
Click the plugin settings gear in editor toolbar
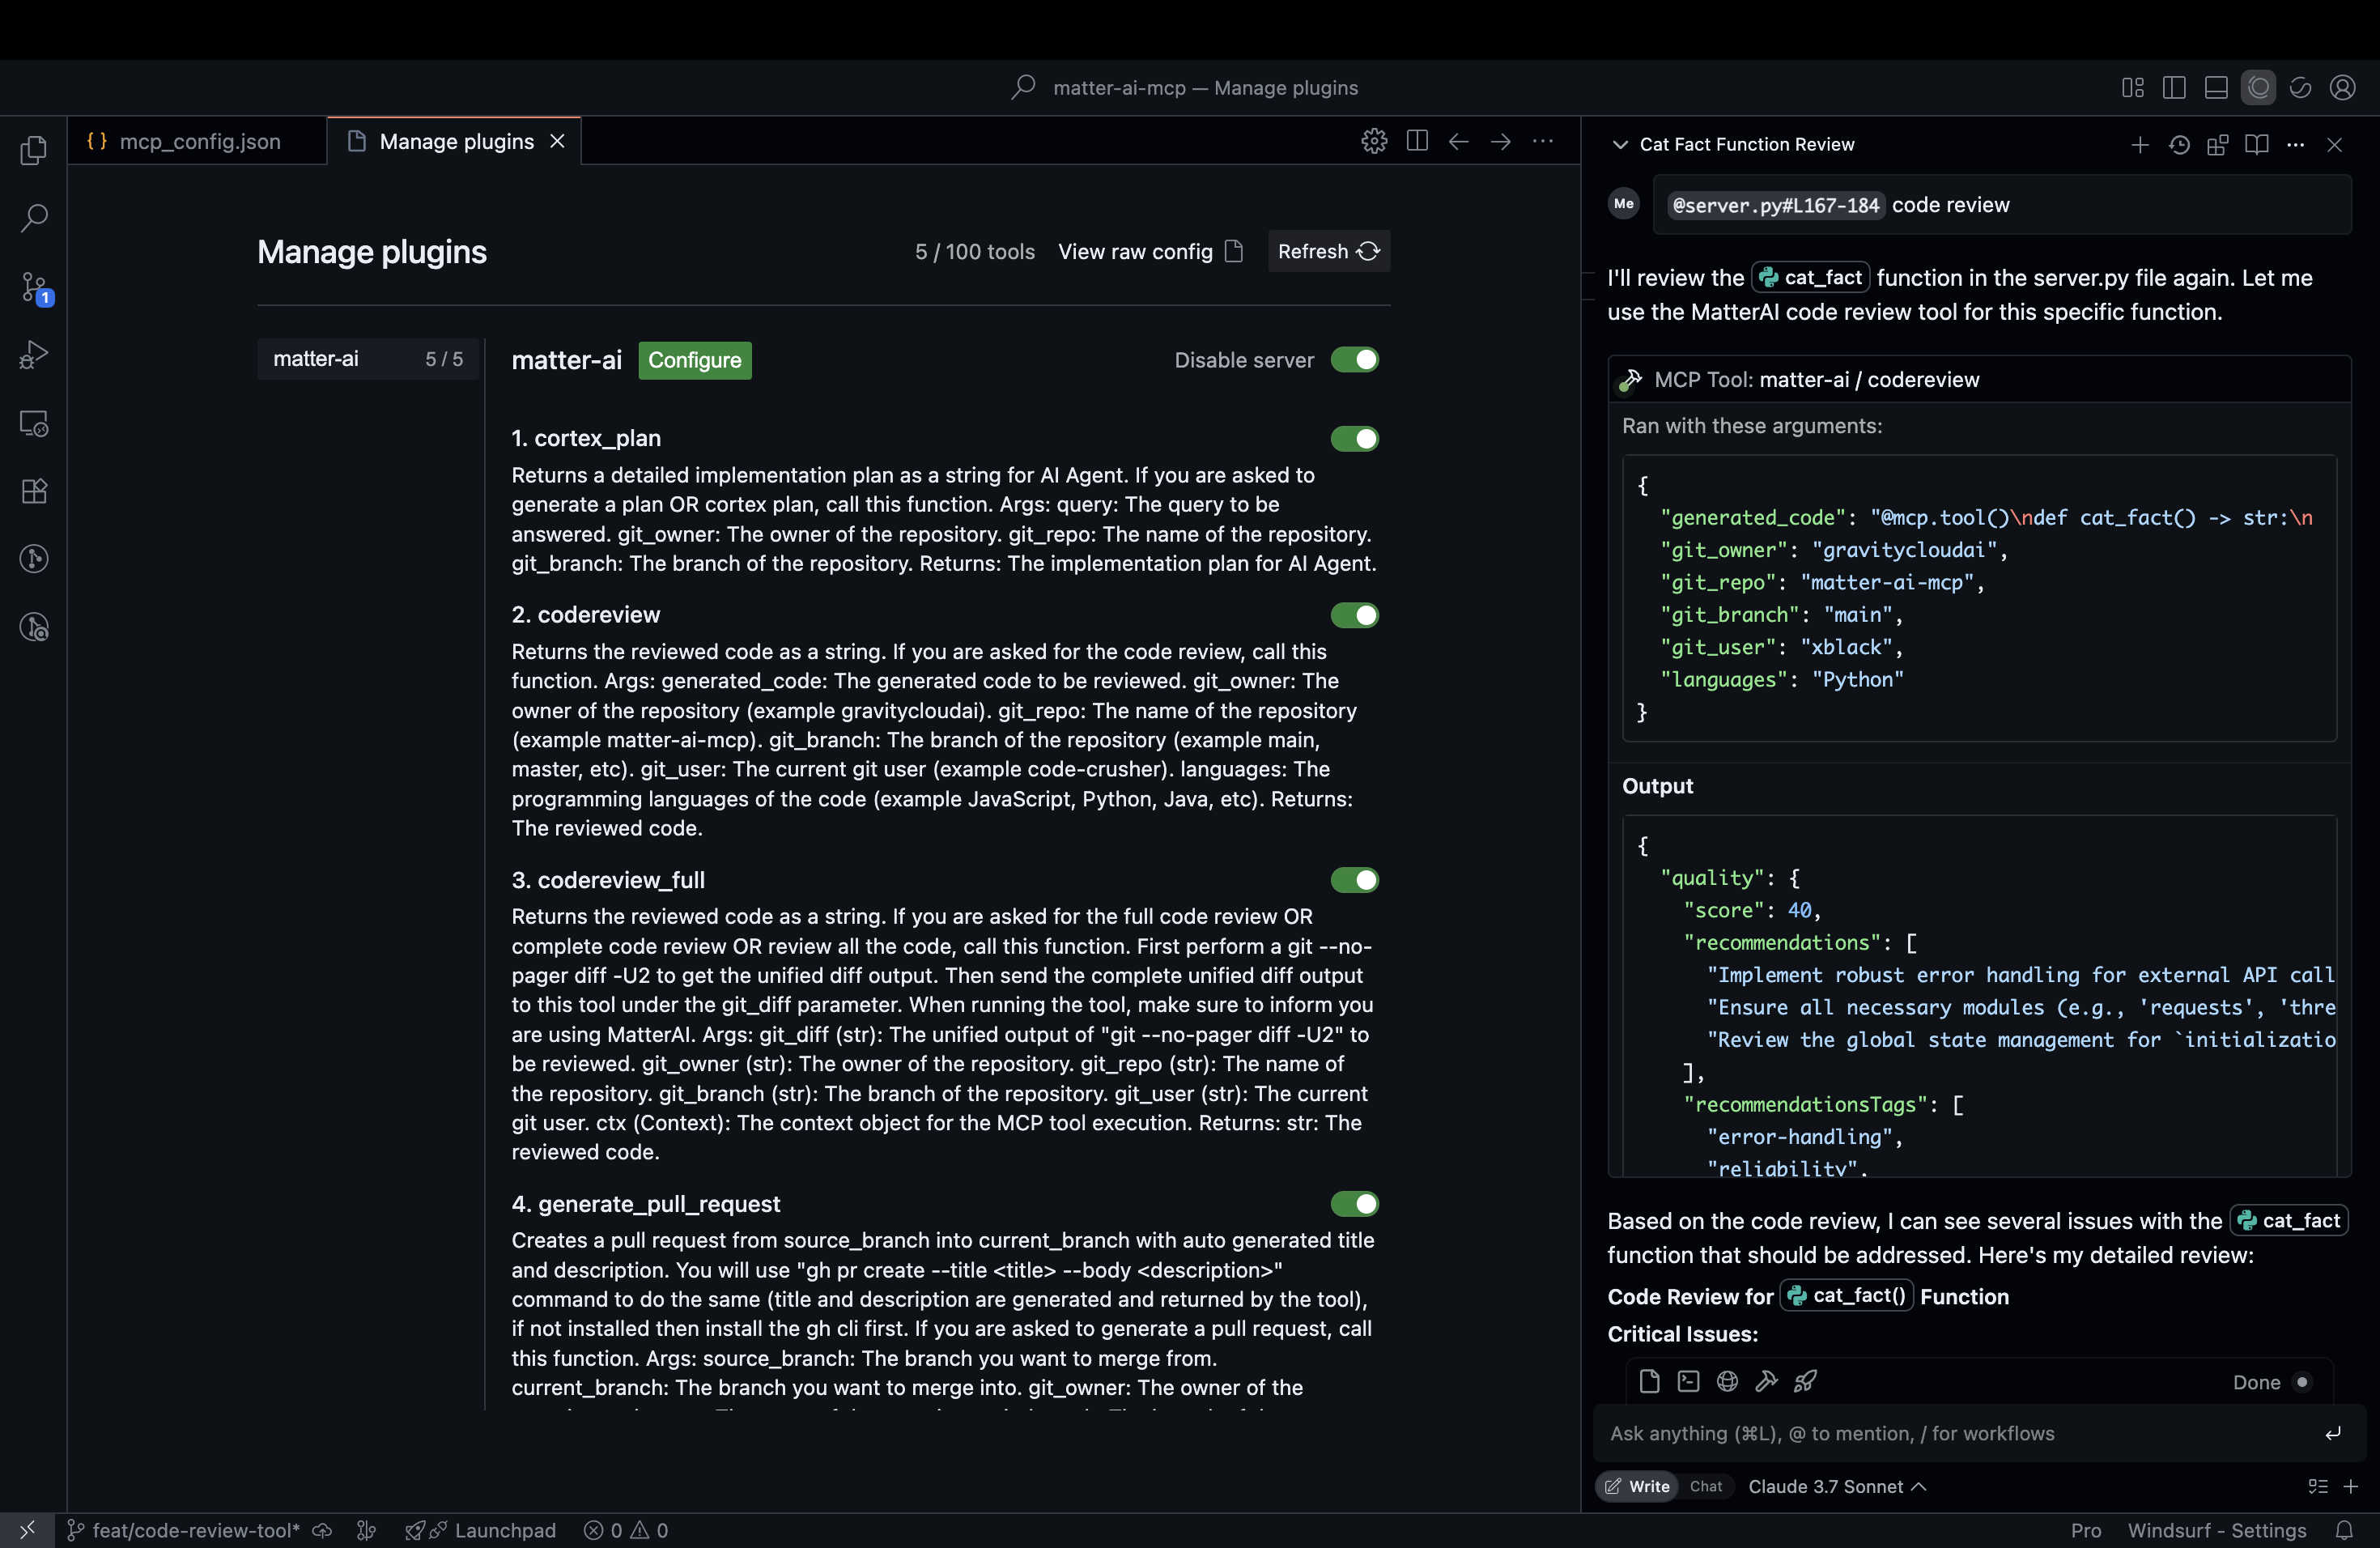click(1374, 141)
